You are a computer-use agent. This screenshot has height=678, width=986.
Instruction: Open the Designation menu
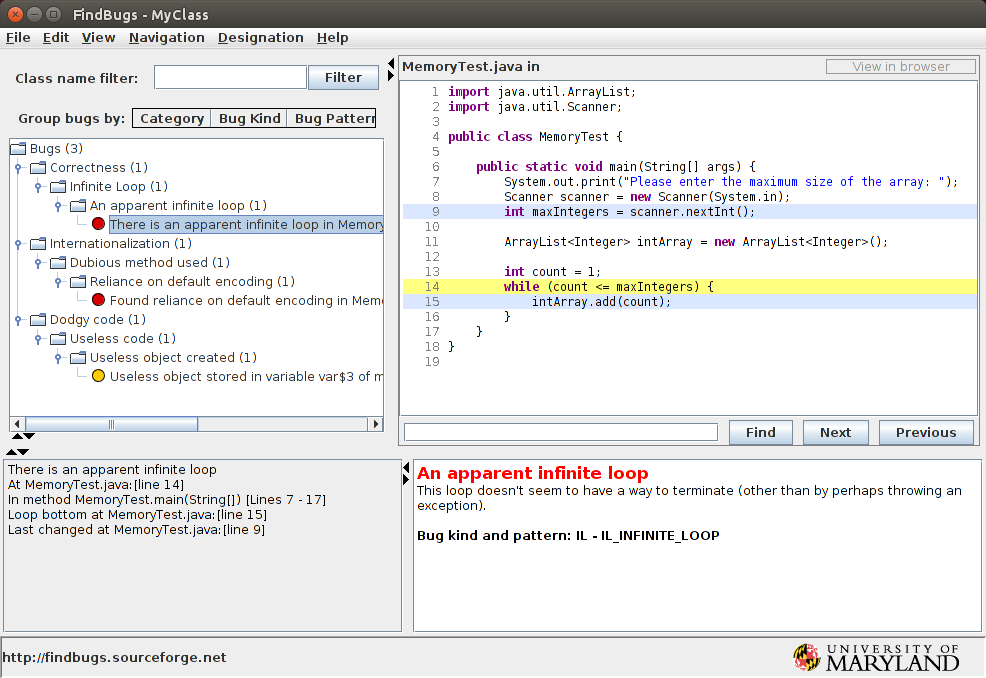(260, 38)
